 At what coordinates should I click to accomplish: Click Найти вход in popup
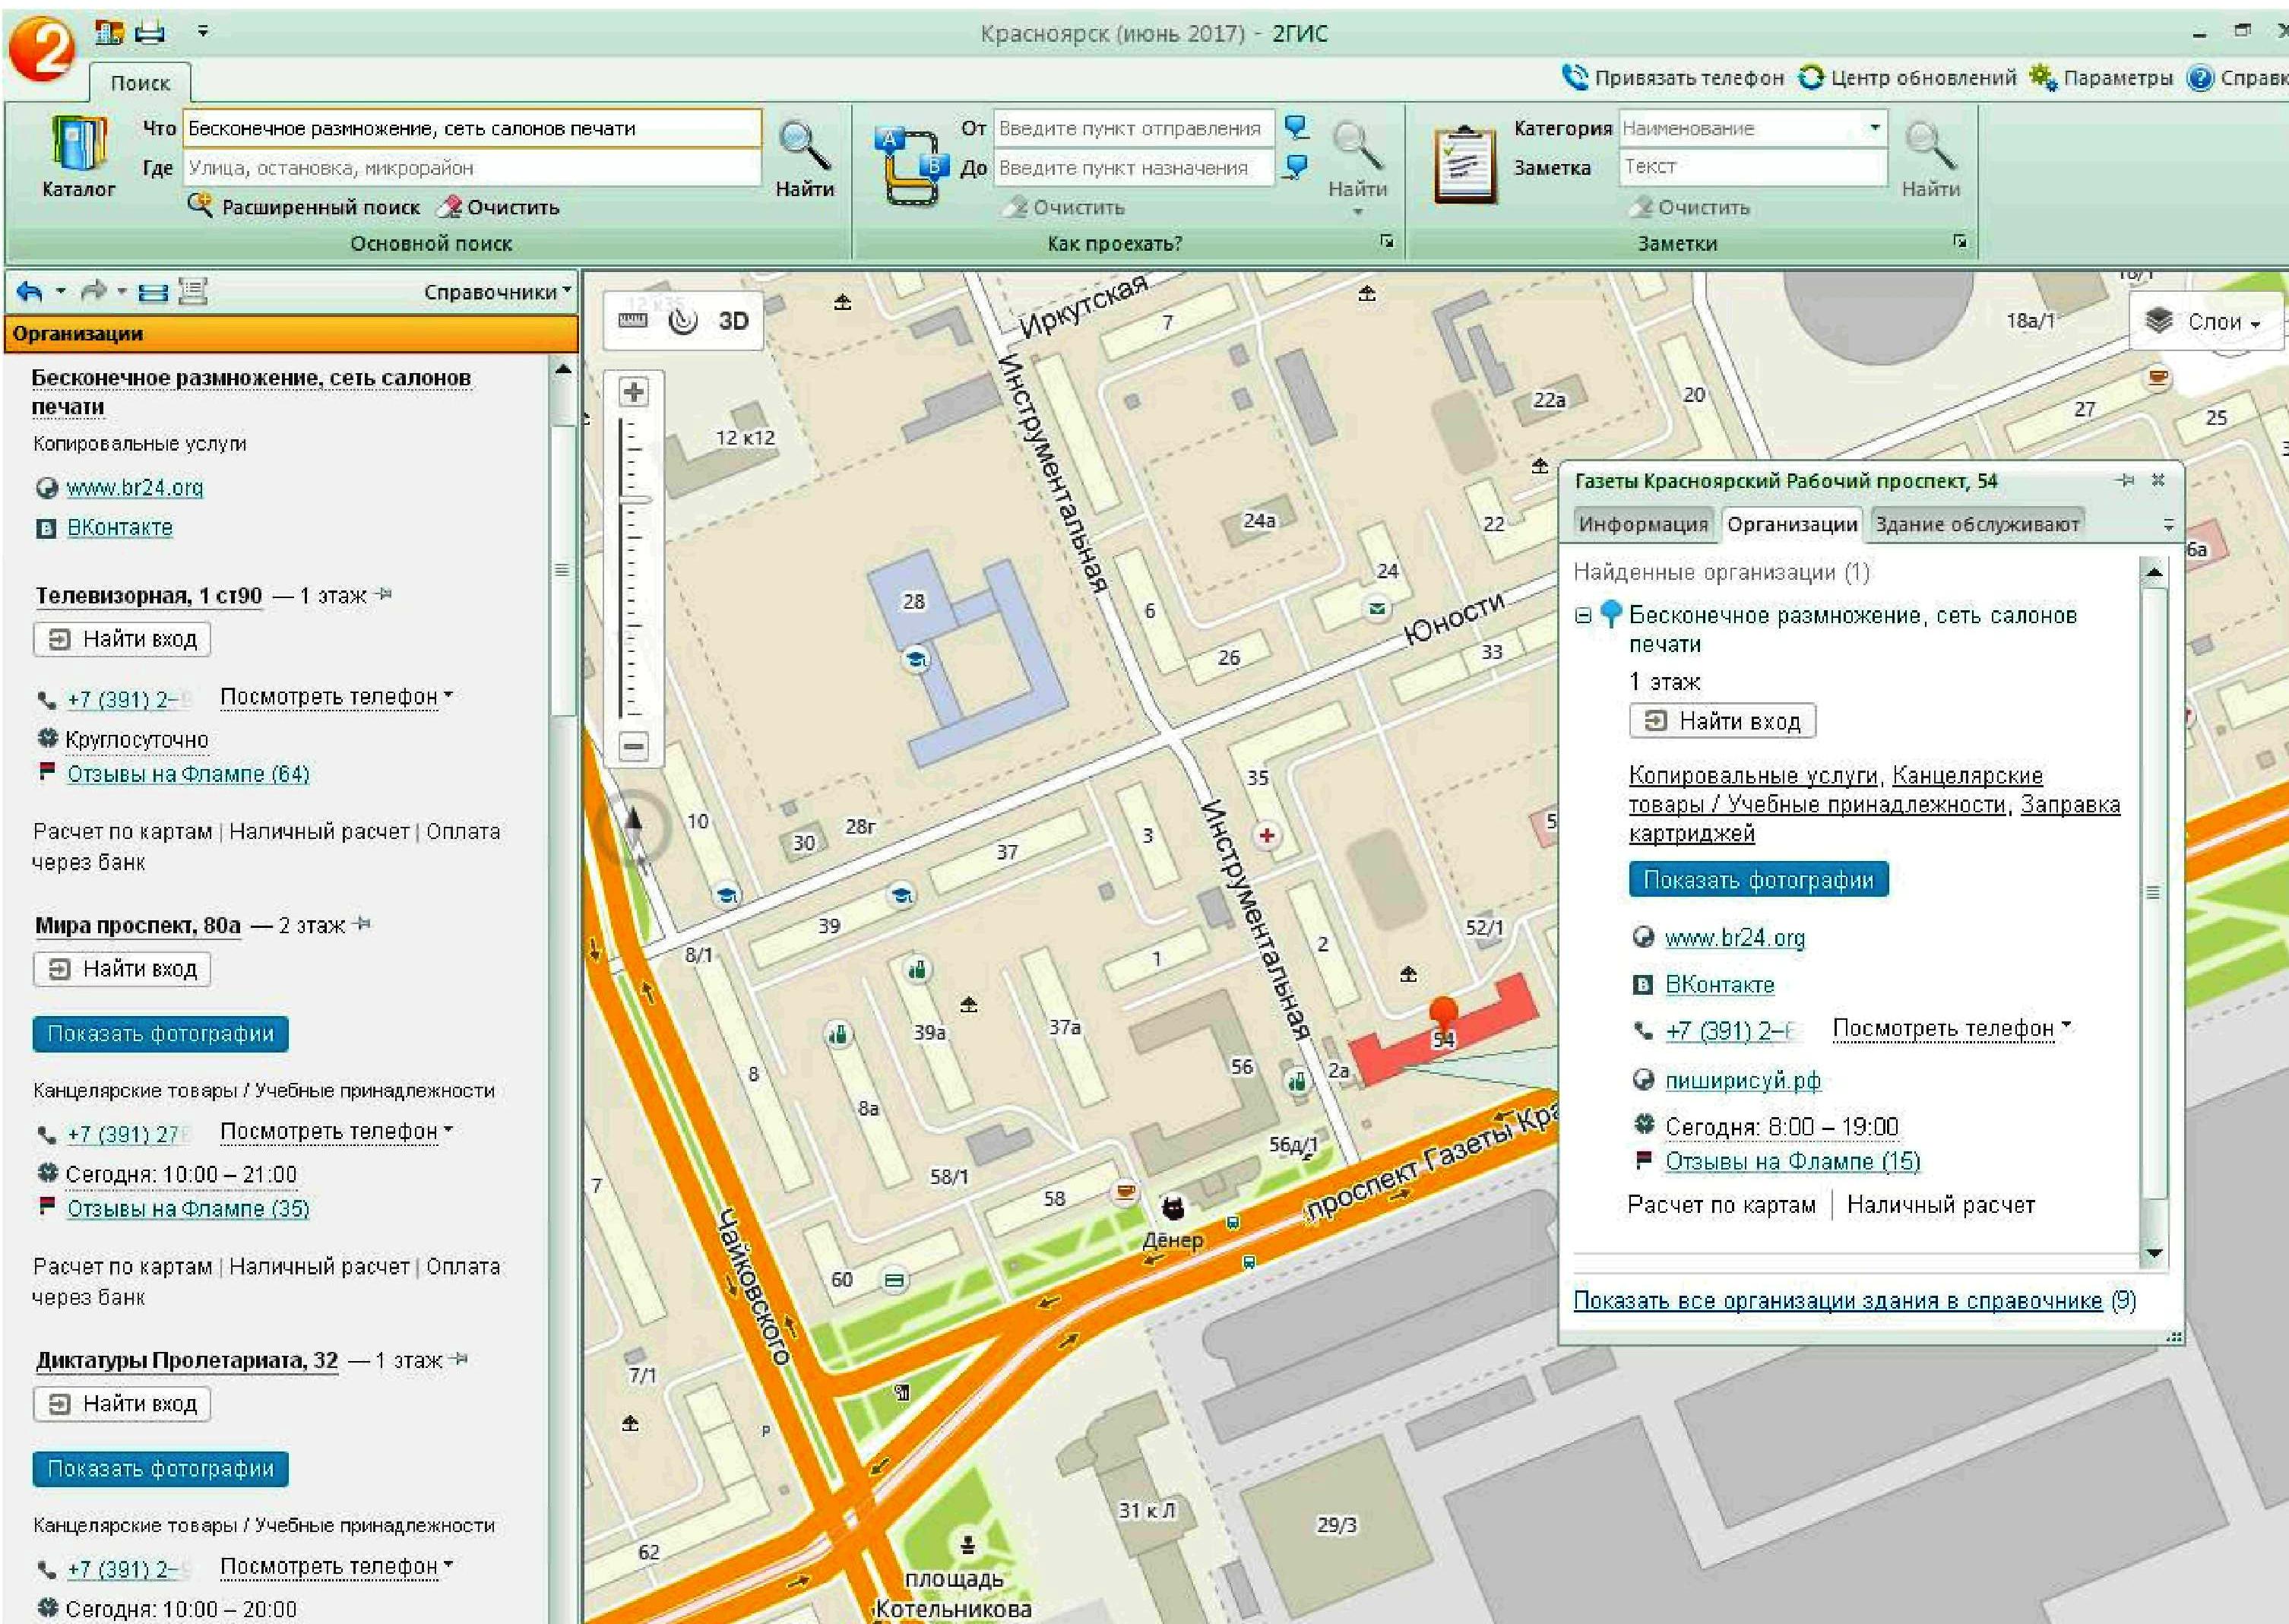click(1723, 721)
